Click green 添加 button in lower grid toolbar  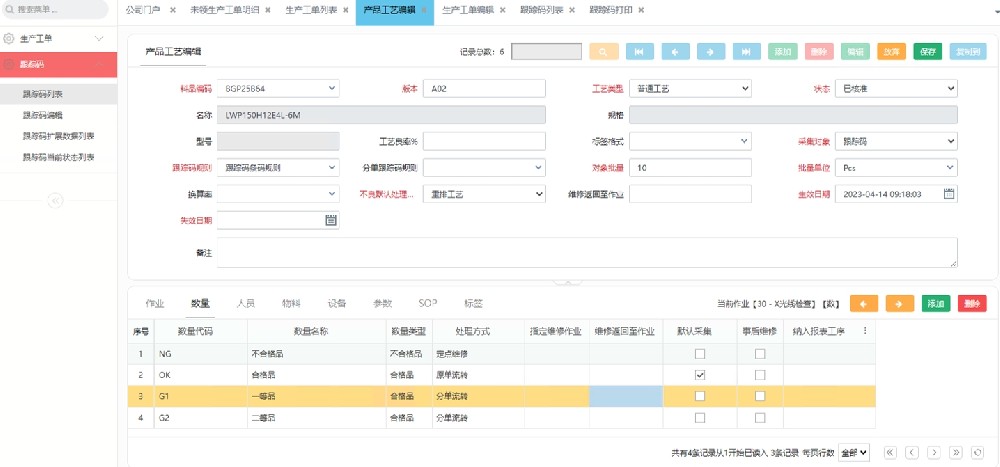(936, 304)
